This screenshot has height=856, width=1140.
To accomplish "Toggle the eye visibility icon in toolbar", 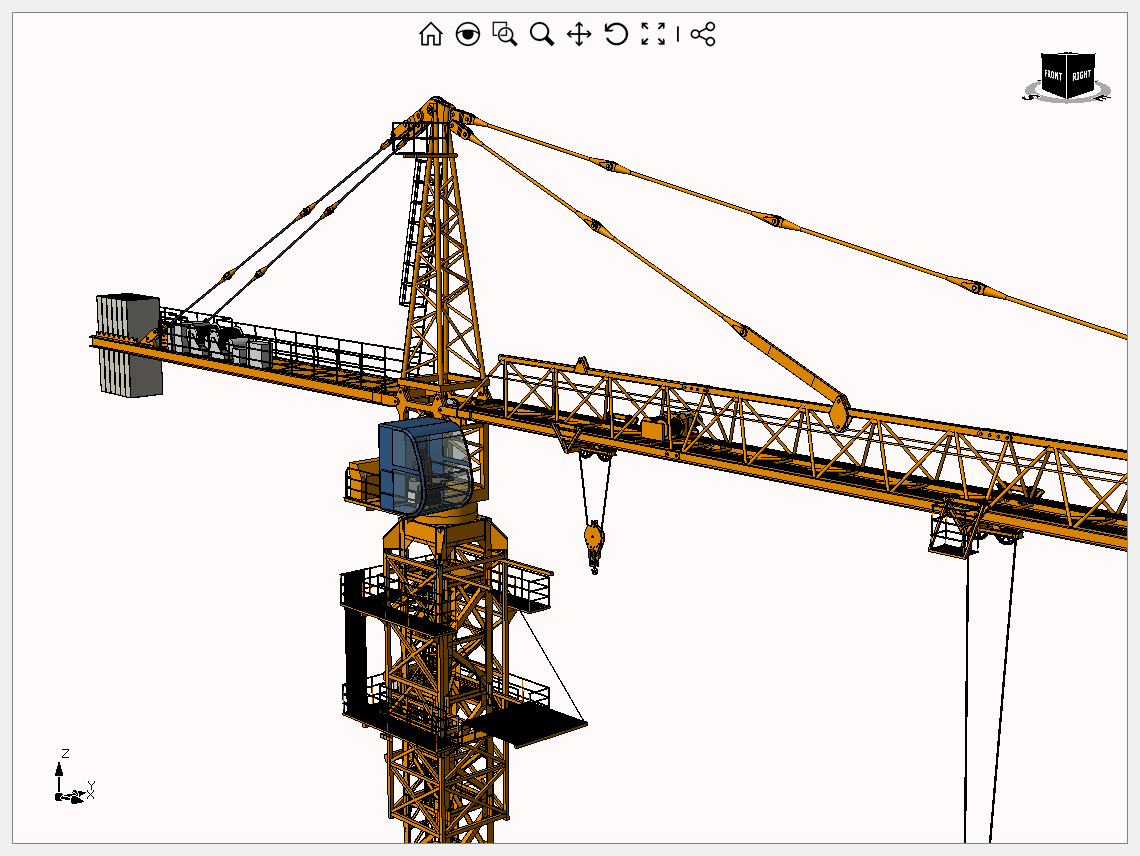I will [467, 35].
